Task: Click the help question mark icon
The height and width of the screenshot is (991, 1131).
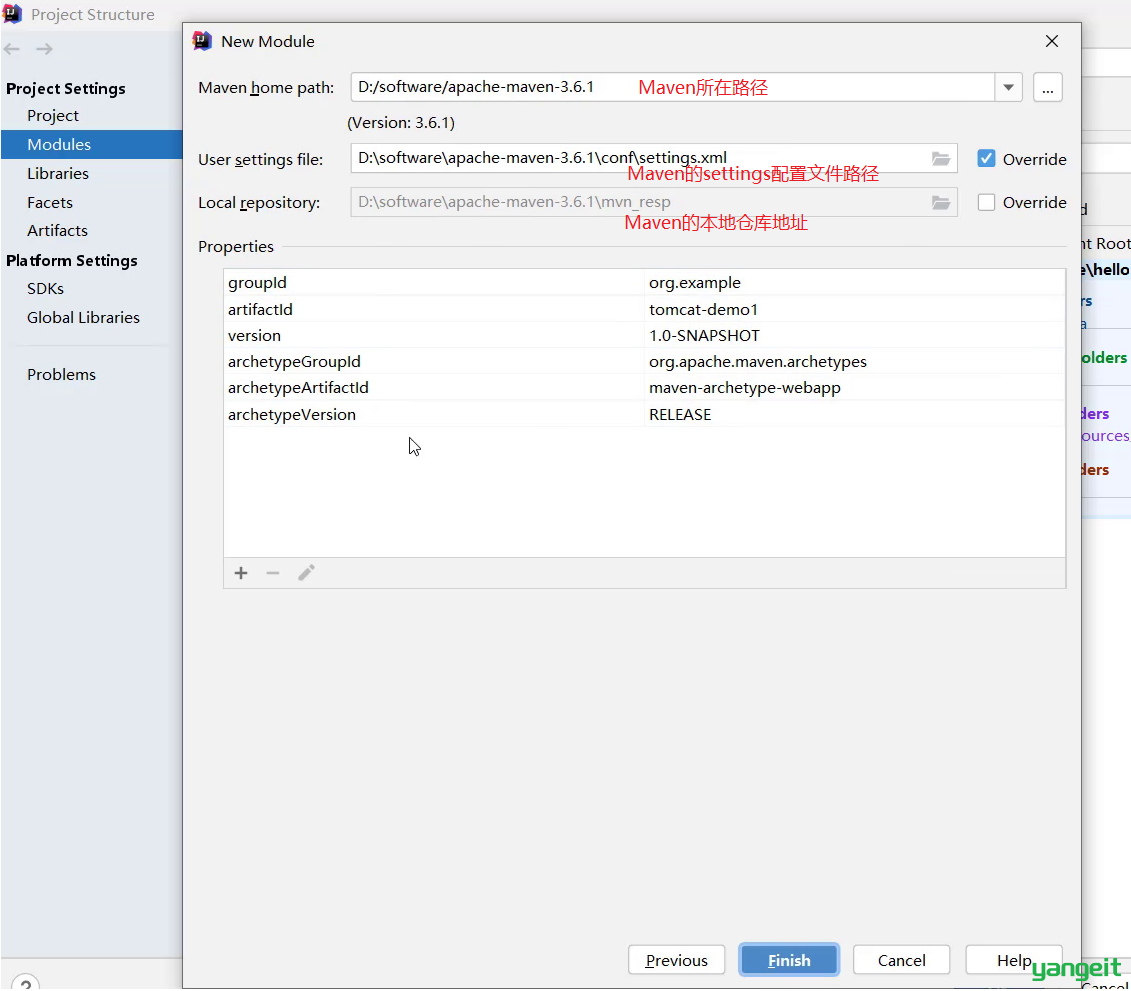Action: coord(26,983)
